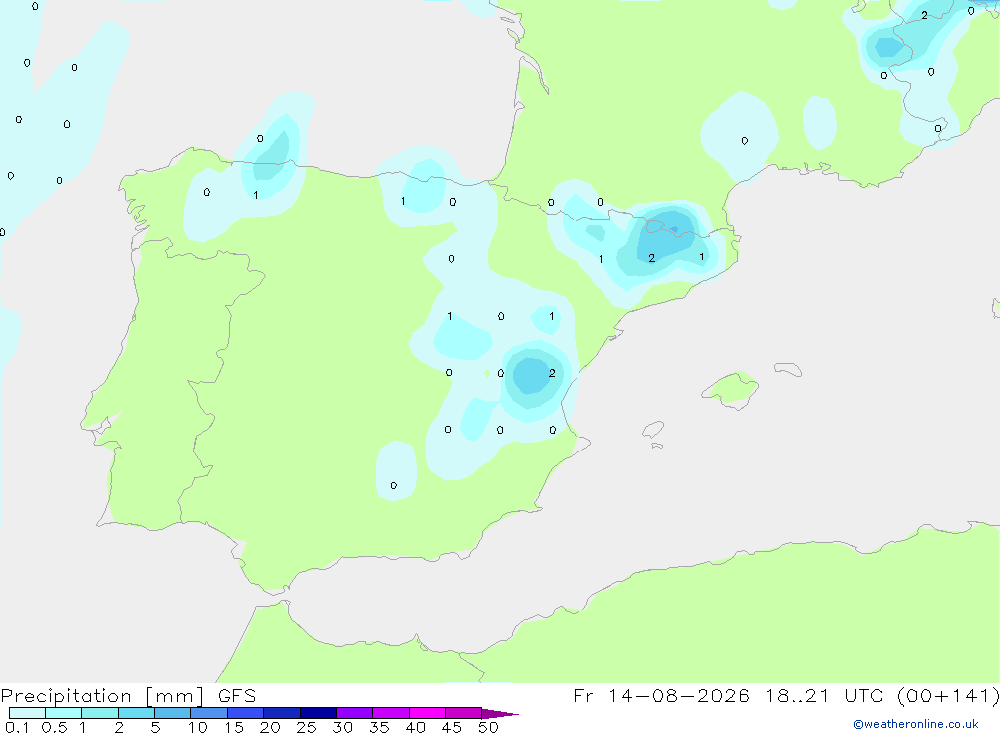Click the '50' legend scale label
The width and height of the screenshot is (1000, 733).
tap(488, 727)
